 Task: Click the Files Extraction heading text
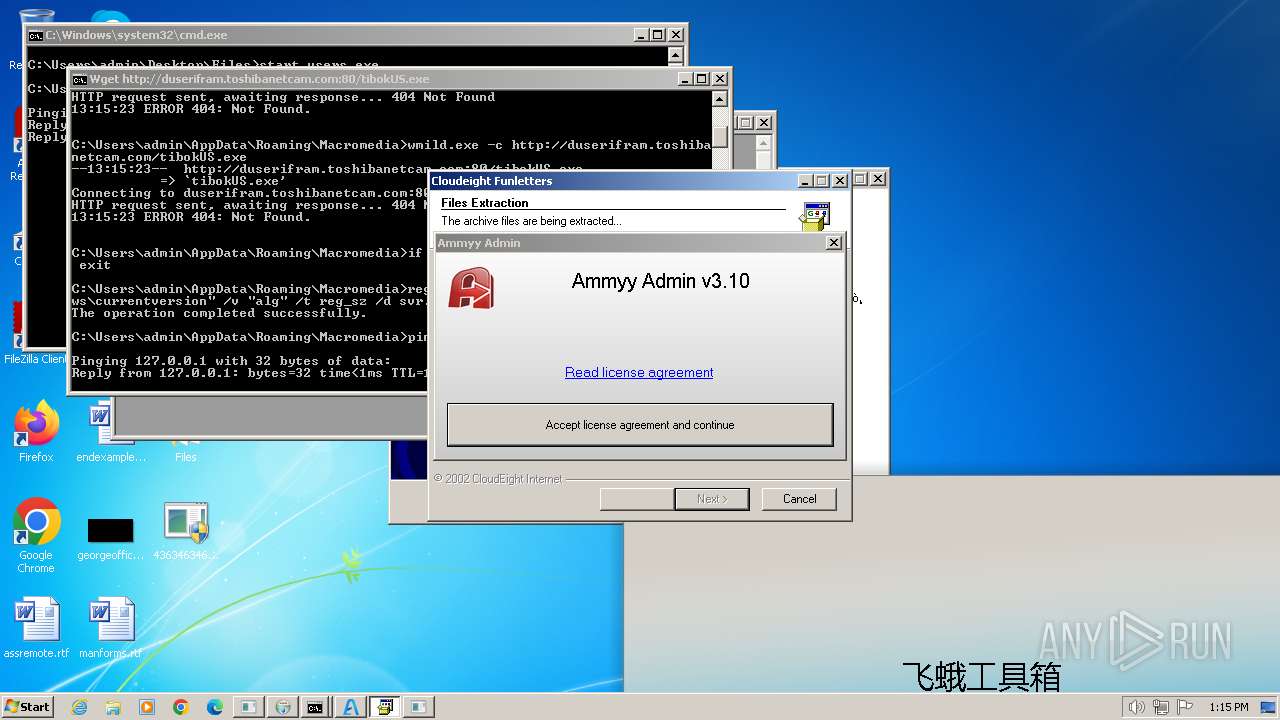(x=485, y=203)
